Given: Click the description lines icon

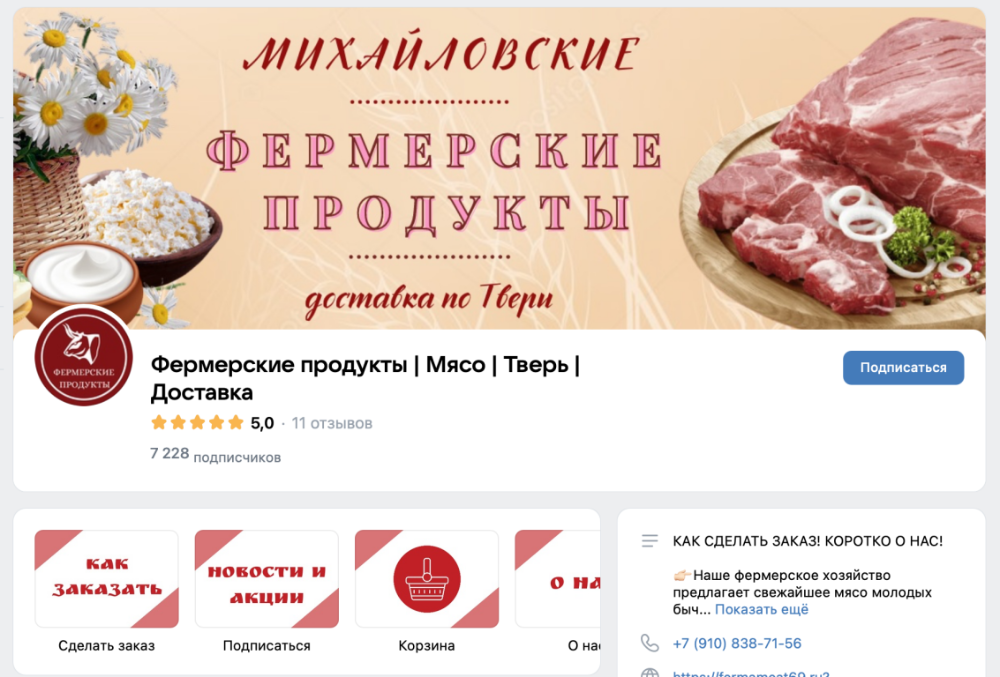Looking at the screenshot, I should point(649,541).
